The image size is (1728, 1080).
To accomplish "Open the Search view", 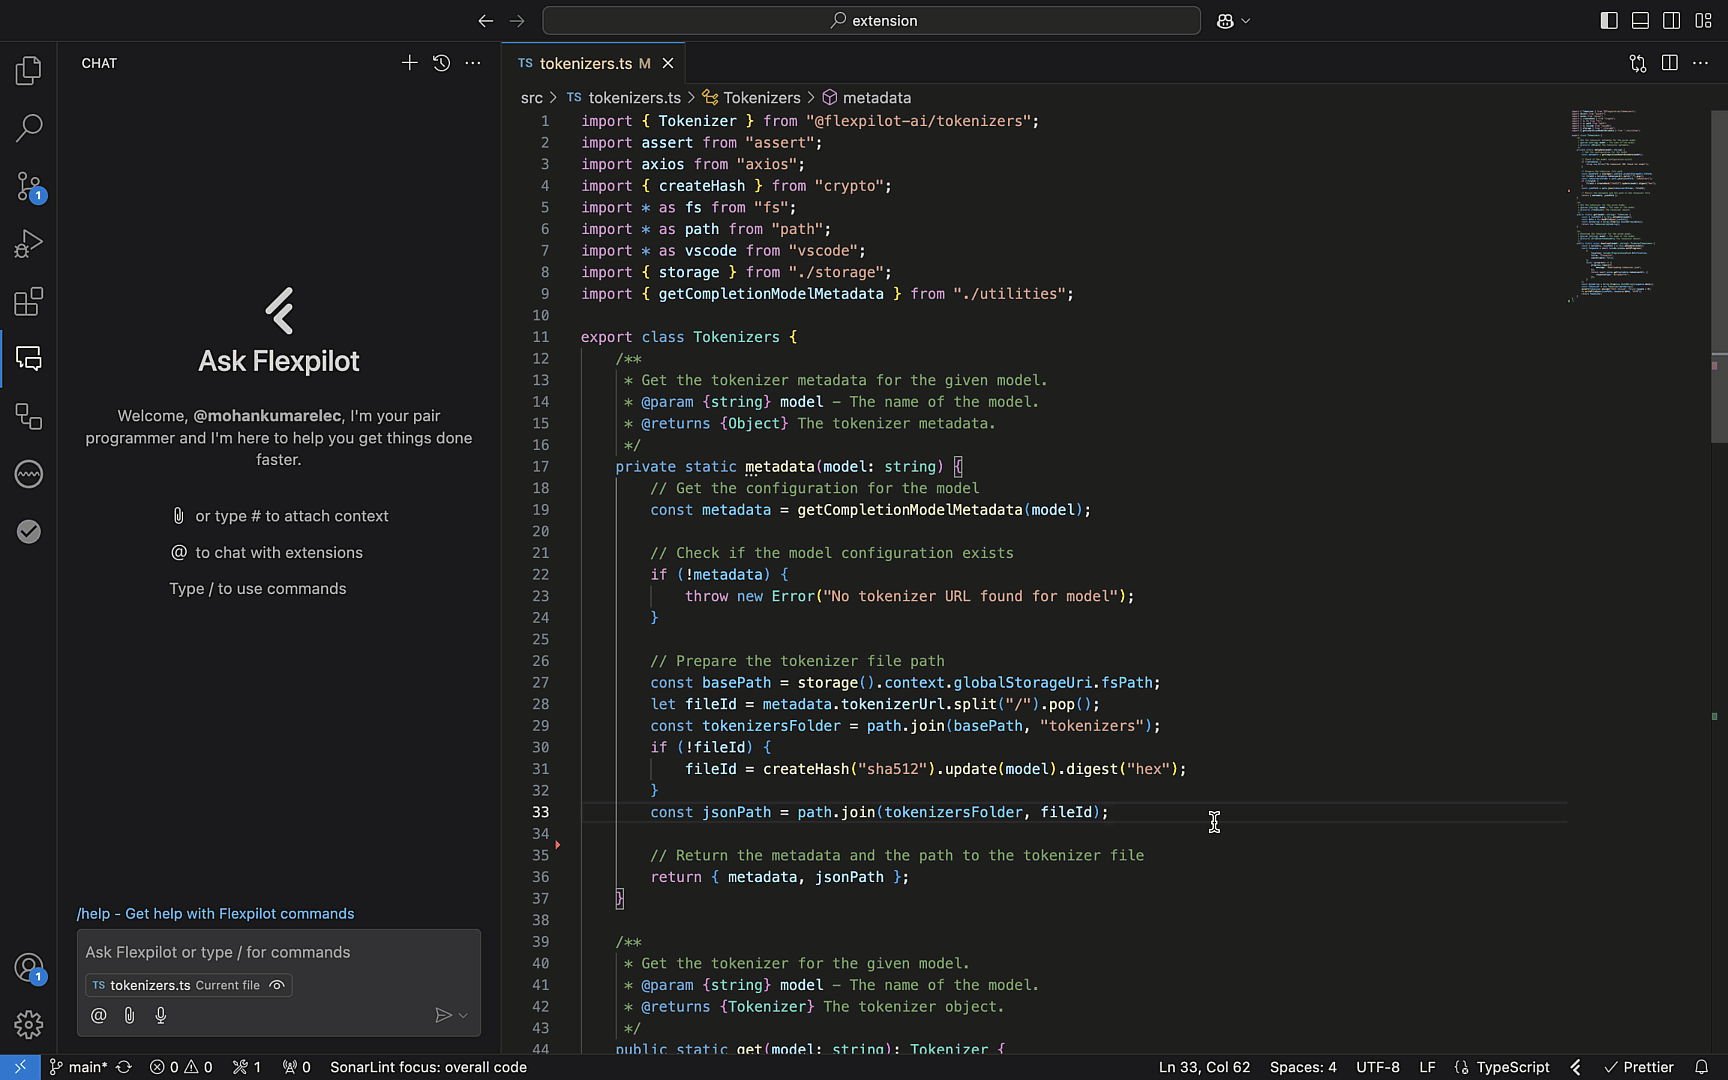I will coord(28,128).
